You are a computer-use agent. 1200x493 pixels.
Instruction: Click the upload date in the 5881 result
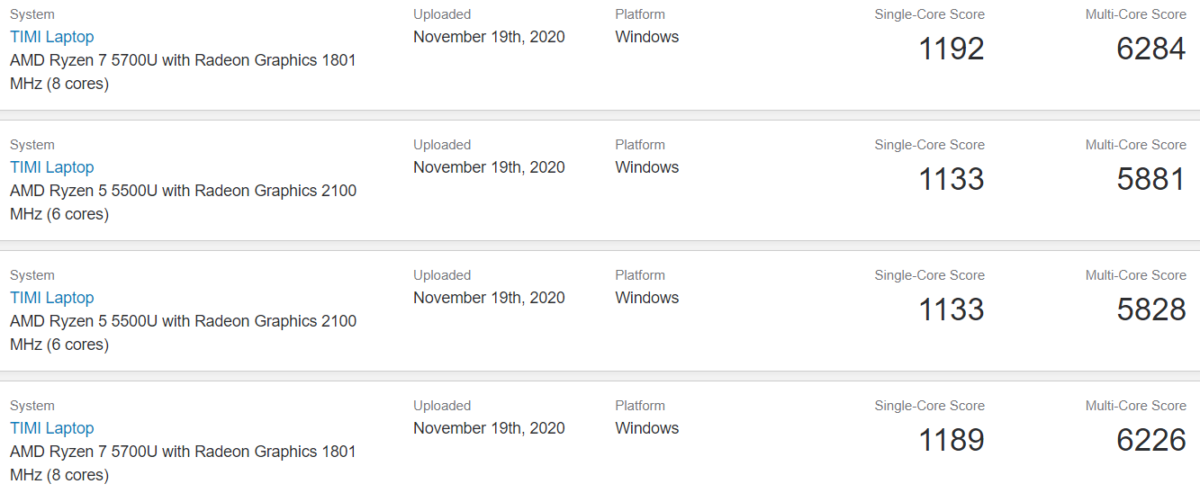(x=489, y=167)
